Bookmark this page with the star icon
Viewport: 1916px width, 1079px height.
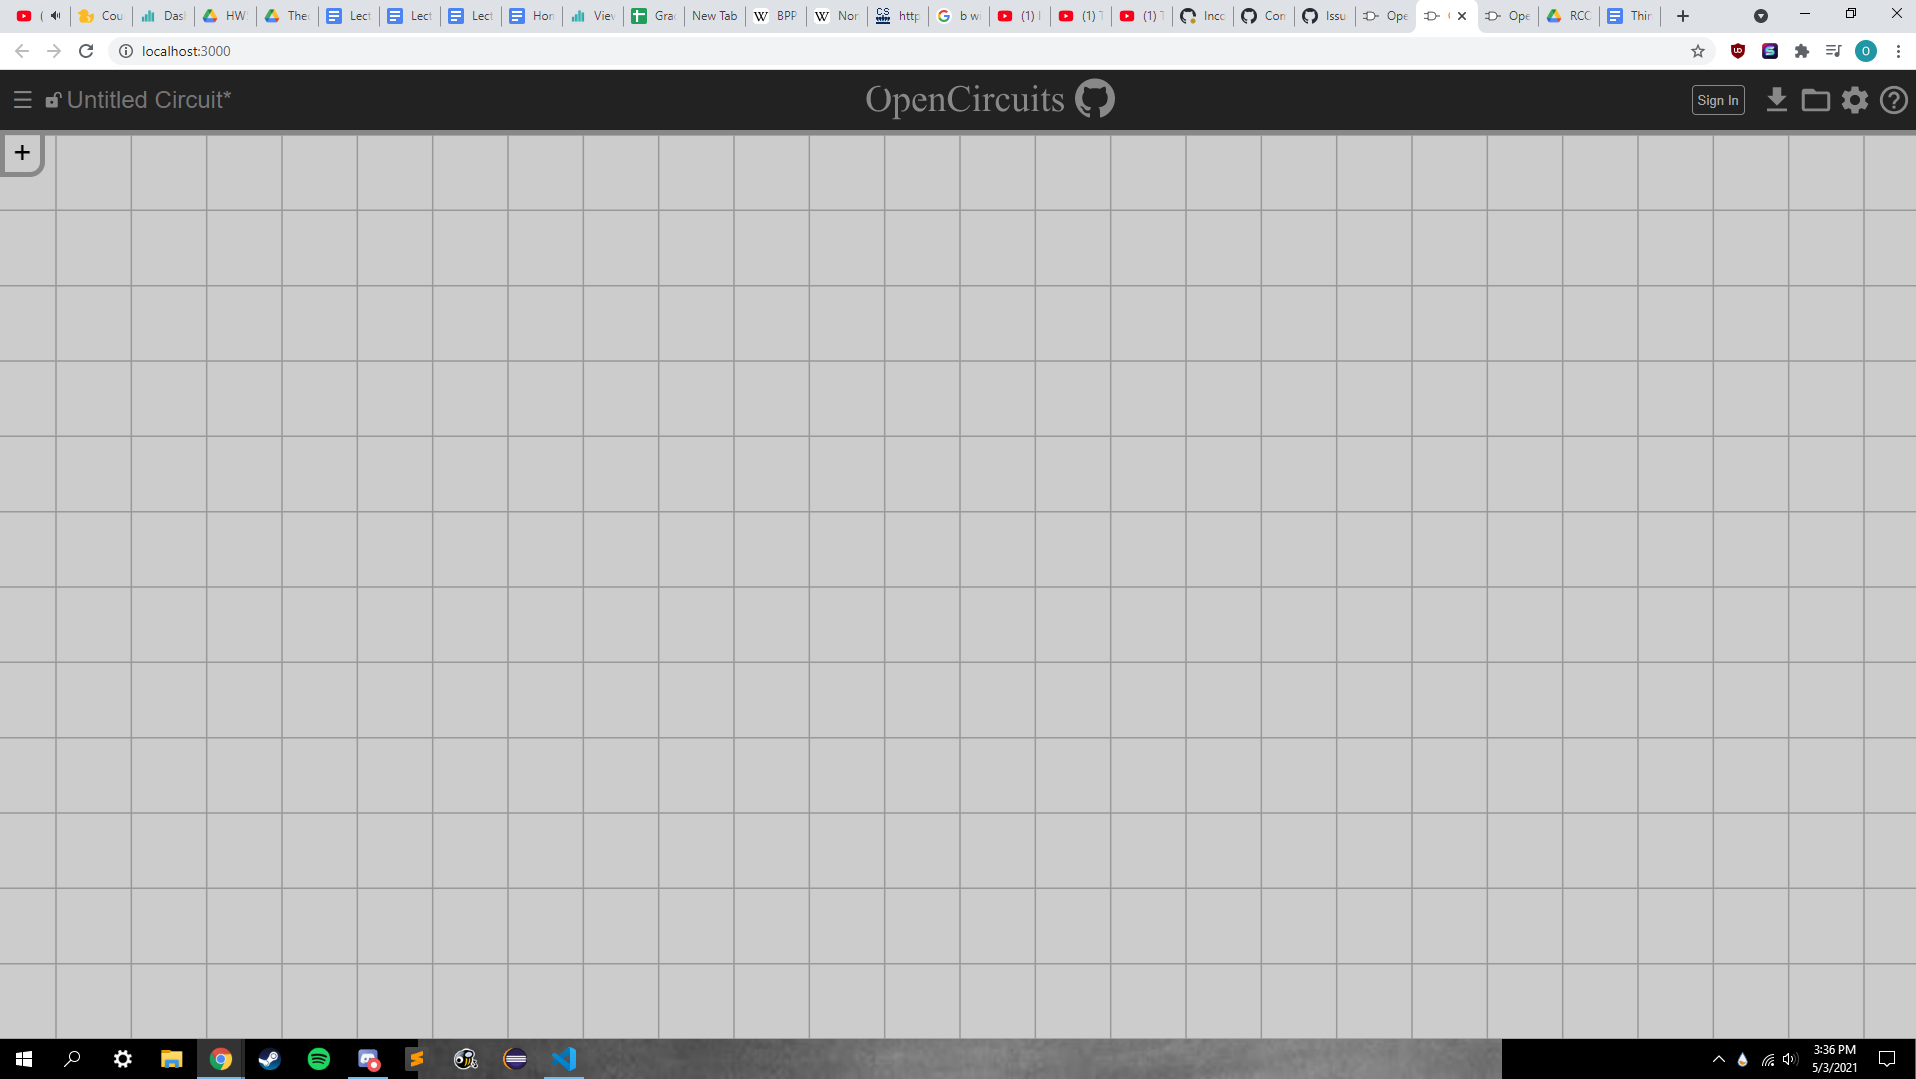point(1698,51)
